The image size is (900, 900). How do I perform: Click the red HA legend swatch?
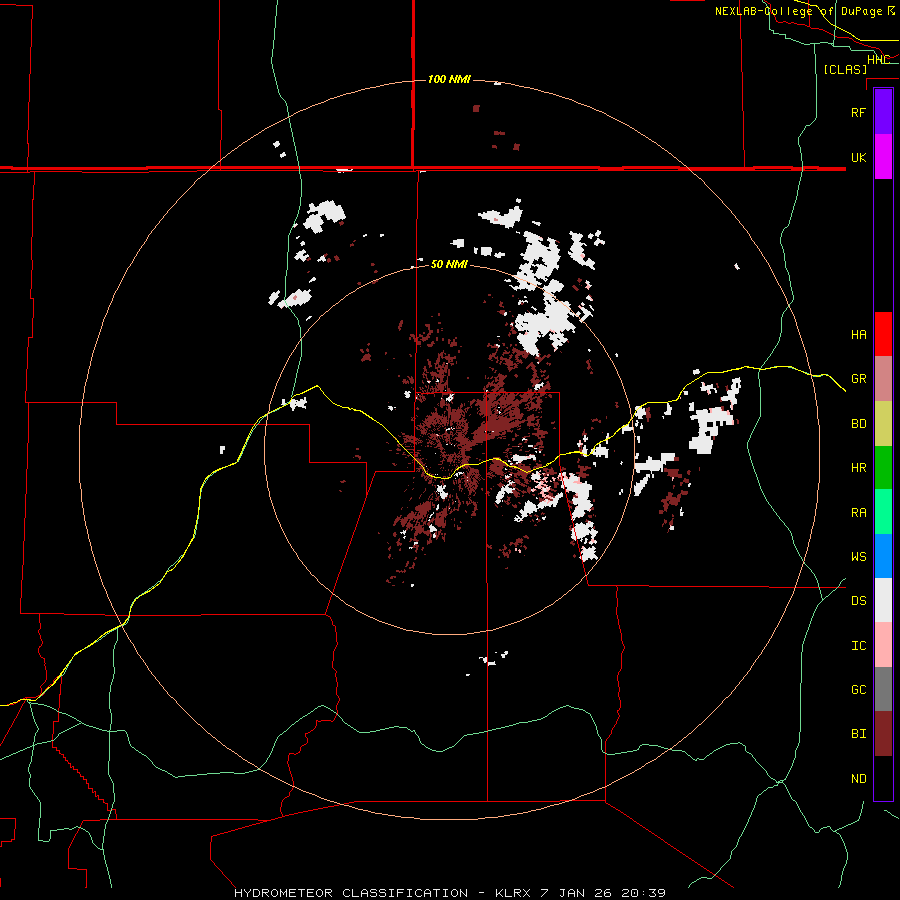[x=883, y=334]
